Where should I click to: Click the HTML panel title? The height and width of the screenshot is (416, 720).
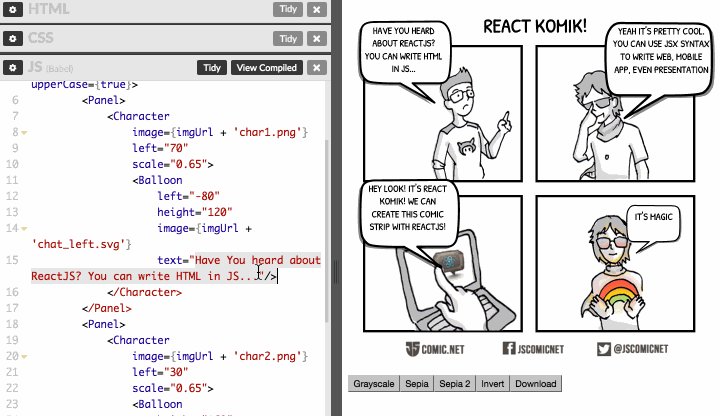click(x=49, y=9)
